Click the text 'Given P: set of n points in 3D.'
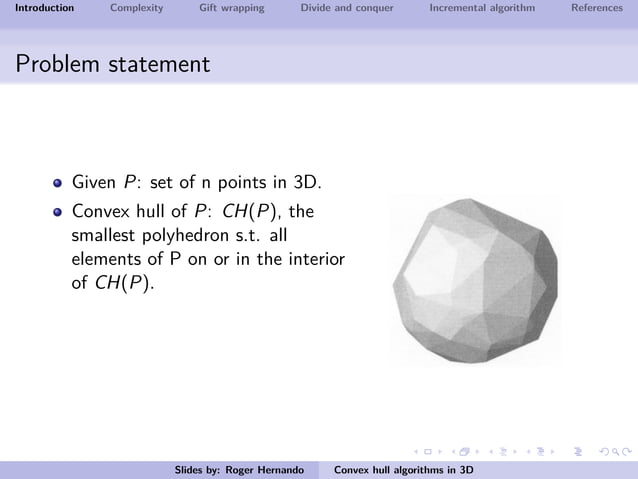Viewport: 638px width, 479px height. (x=197, y=182)
